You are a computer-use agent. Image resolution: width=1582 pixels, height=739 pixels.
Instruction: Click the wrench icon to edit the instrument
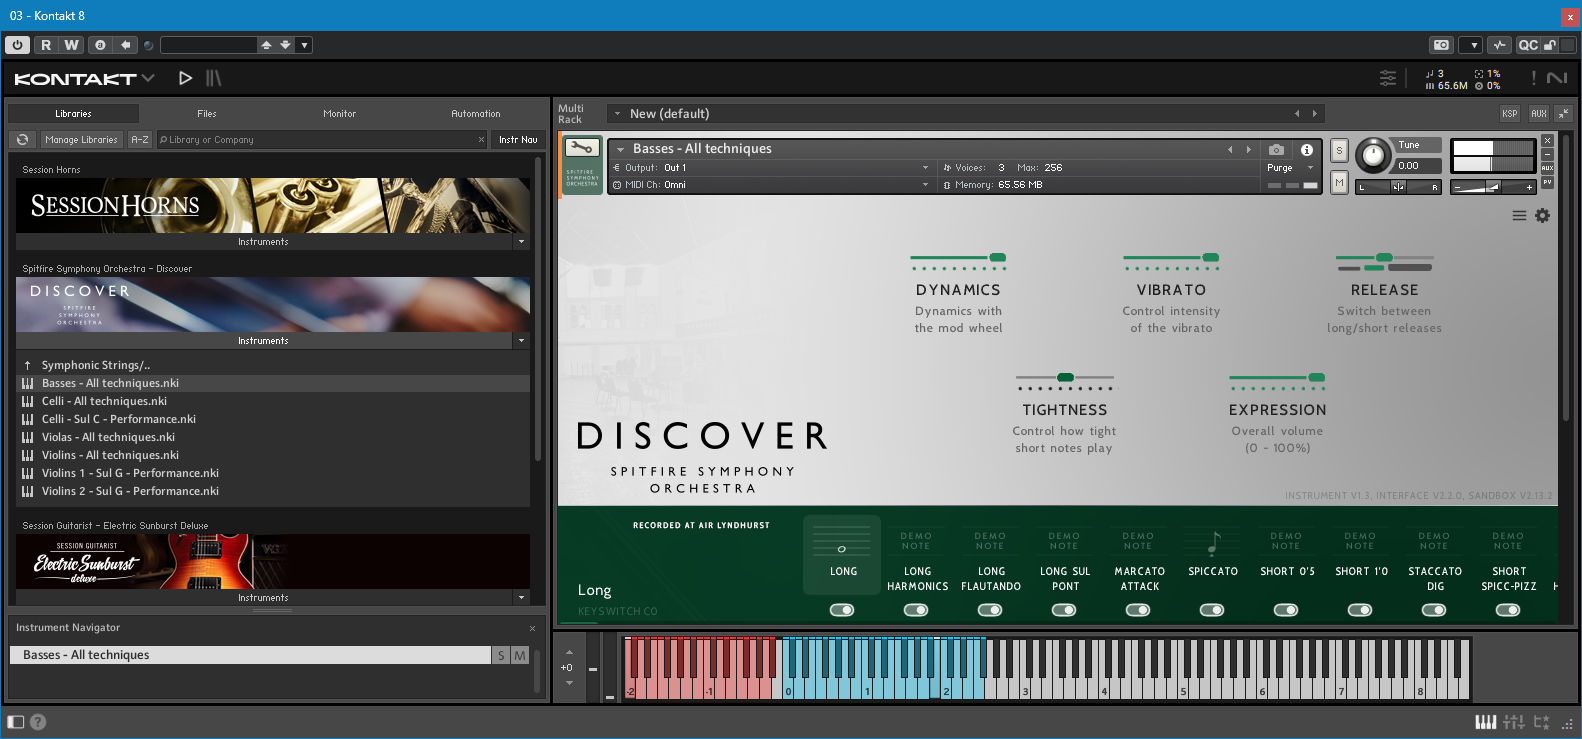tap(582, 149)
